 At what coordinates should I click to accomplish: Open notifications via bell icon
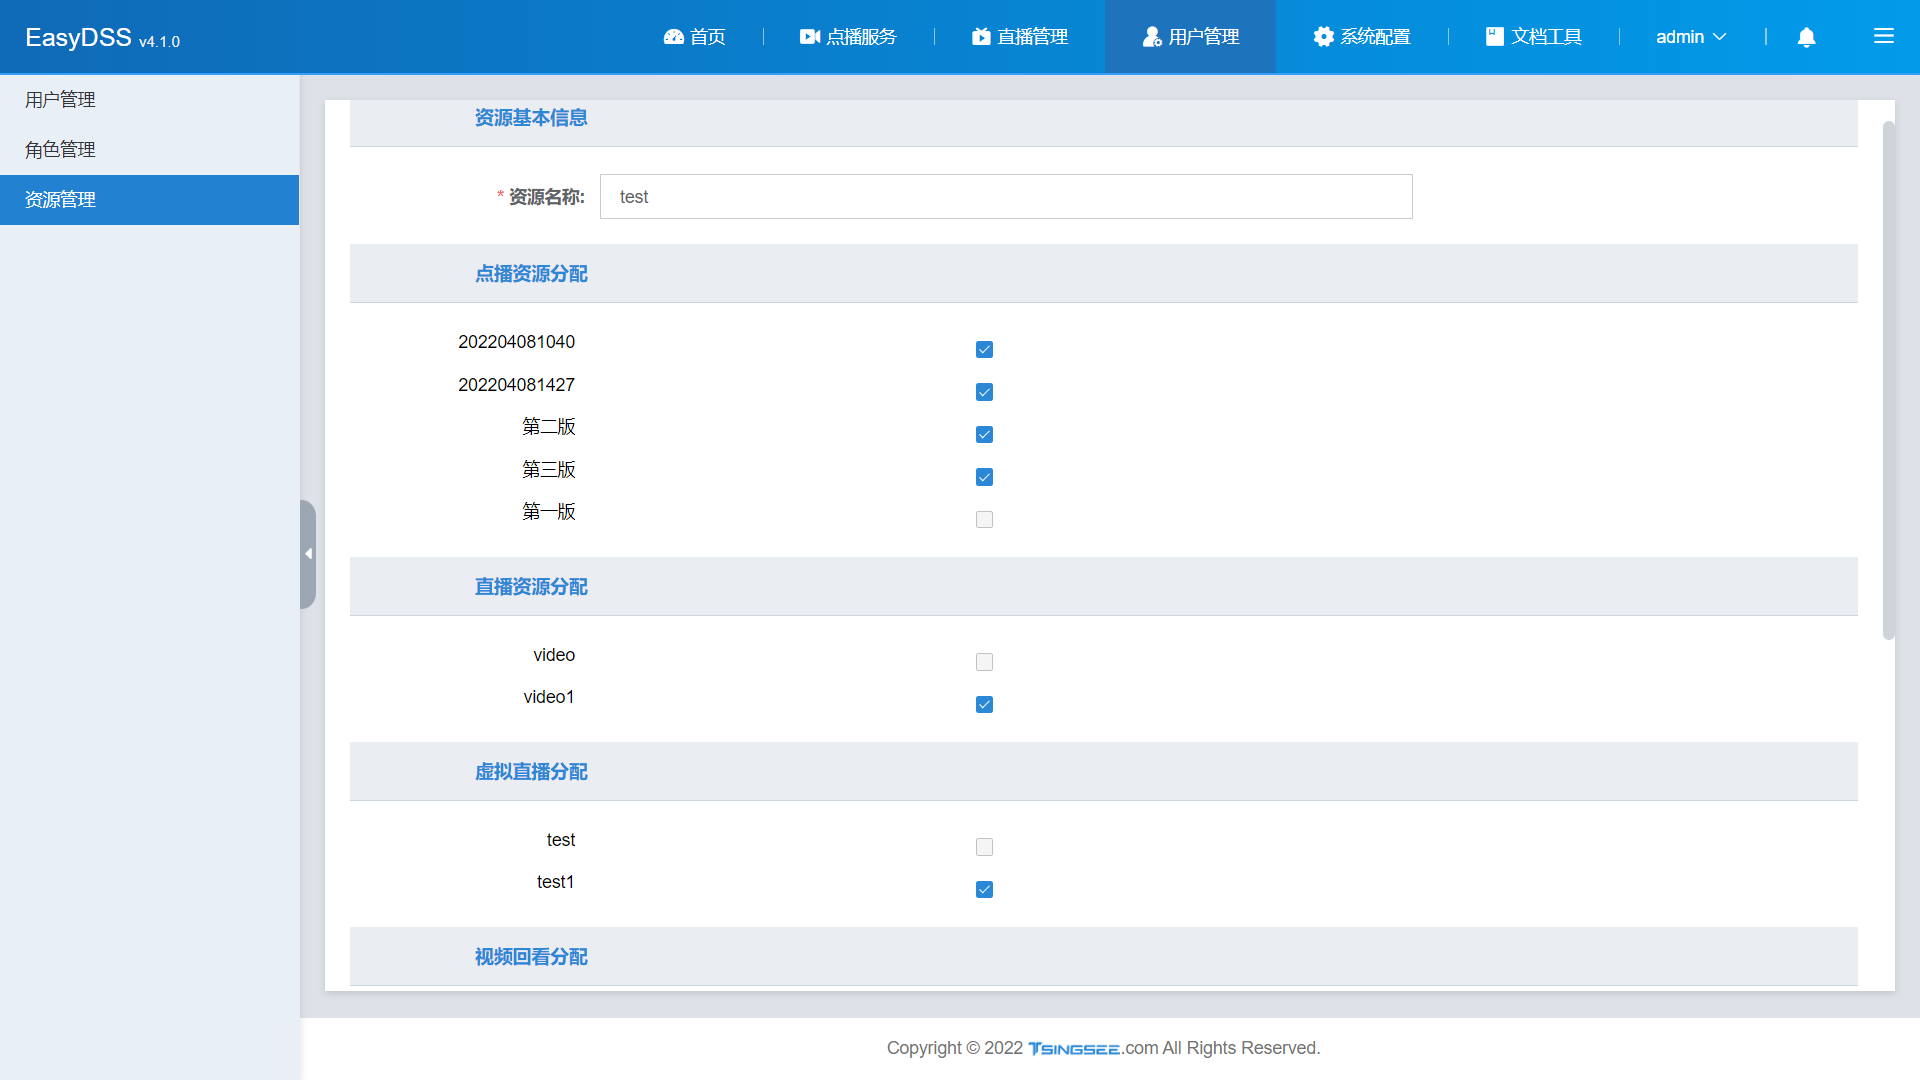tap(1806, 37)
